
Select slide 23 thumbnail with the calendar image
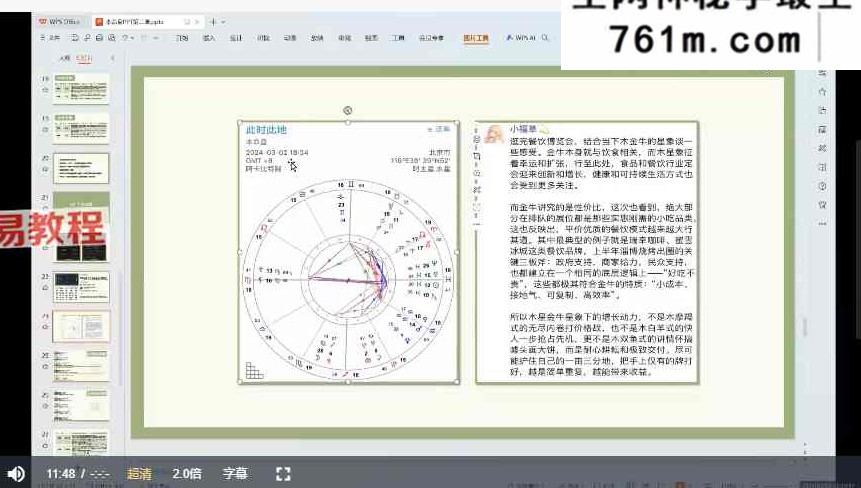tap(81, 287)
